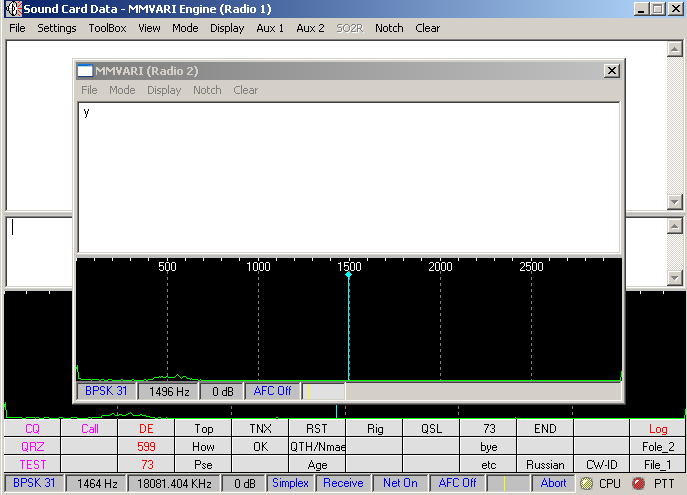Viewport: 687px width, 495px height.
Task: Click the 18081.404 KHz radio frequency field
Action: point(174,483)
